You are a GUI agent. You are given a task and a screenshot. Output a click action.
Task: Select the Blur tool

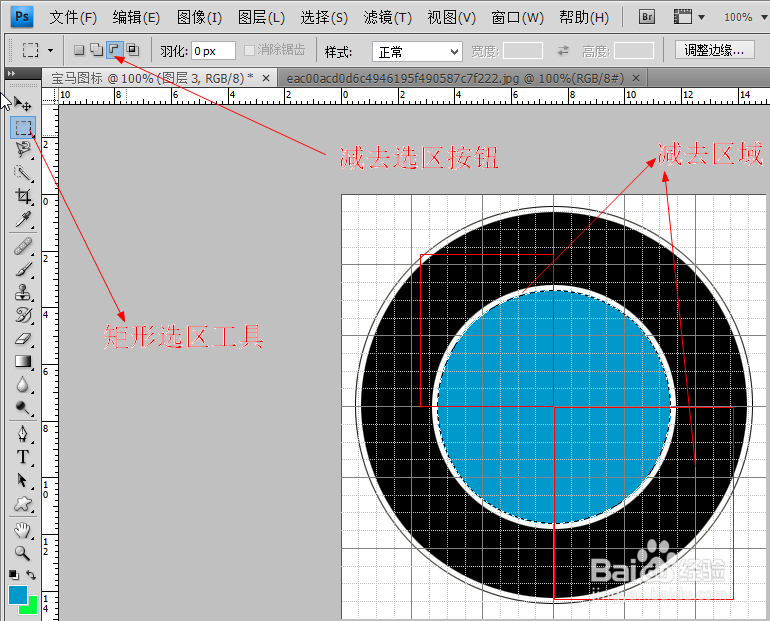click(23, 385)
